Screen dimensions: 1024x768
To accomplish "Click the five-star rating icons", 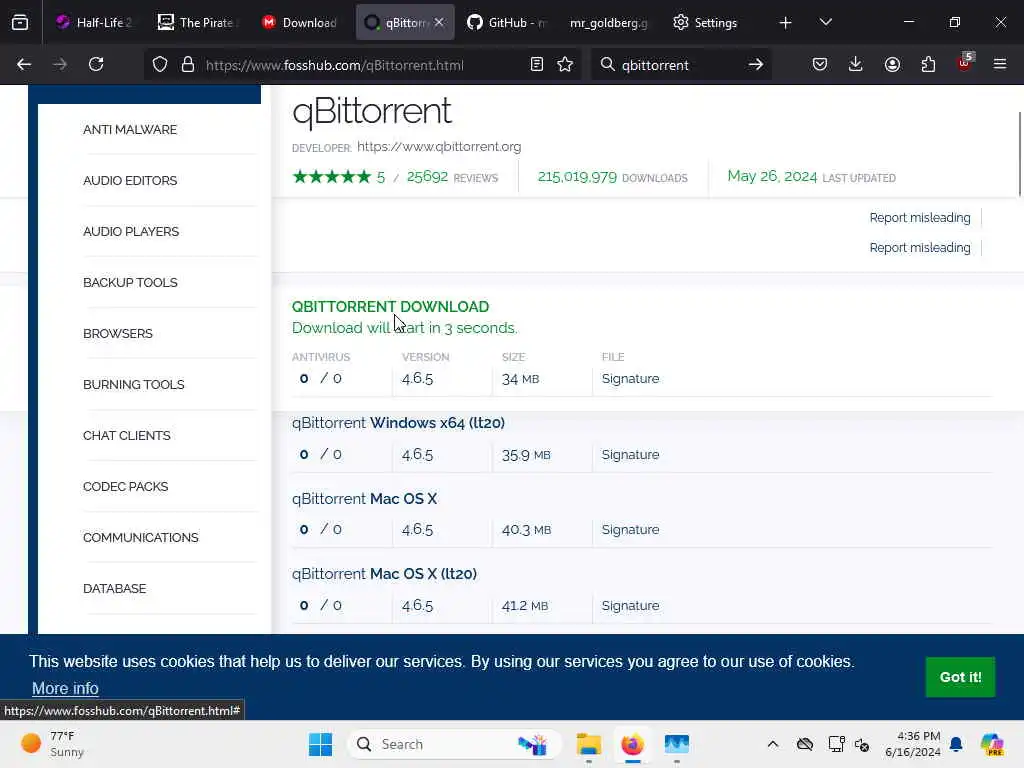I will (x=332, y=176).
